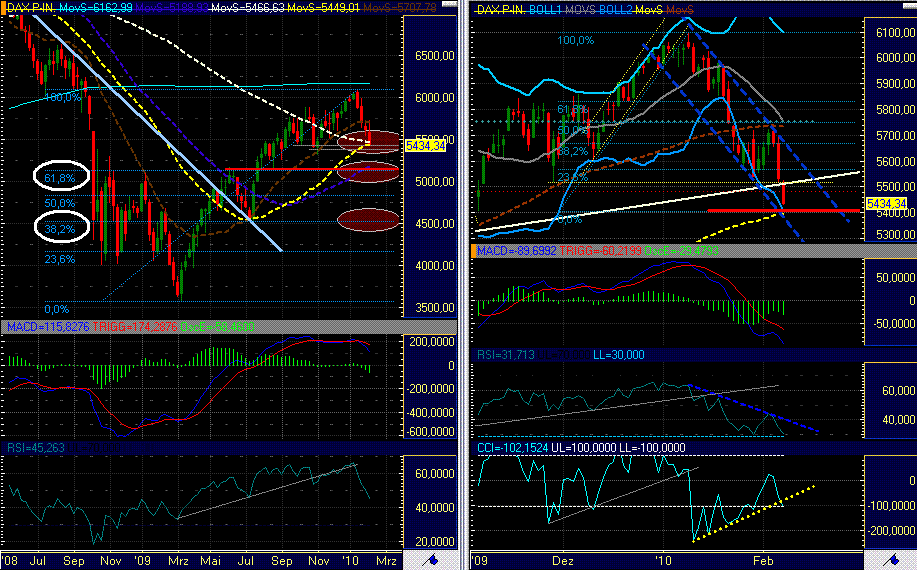The height and width of the screenshot is (570, 917).
Task: Click the MovS=6162,99 indicator label
Action: (x=96, y=8)
